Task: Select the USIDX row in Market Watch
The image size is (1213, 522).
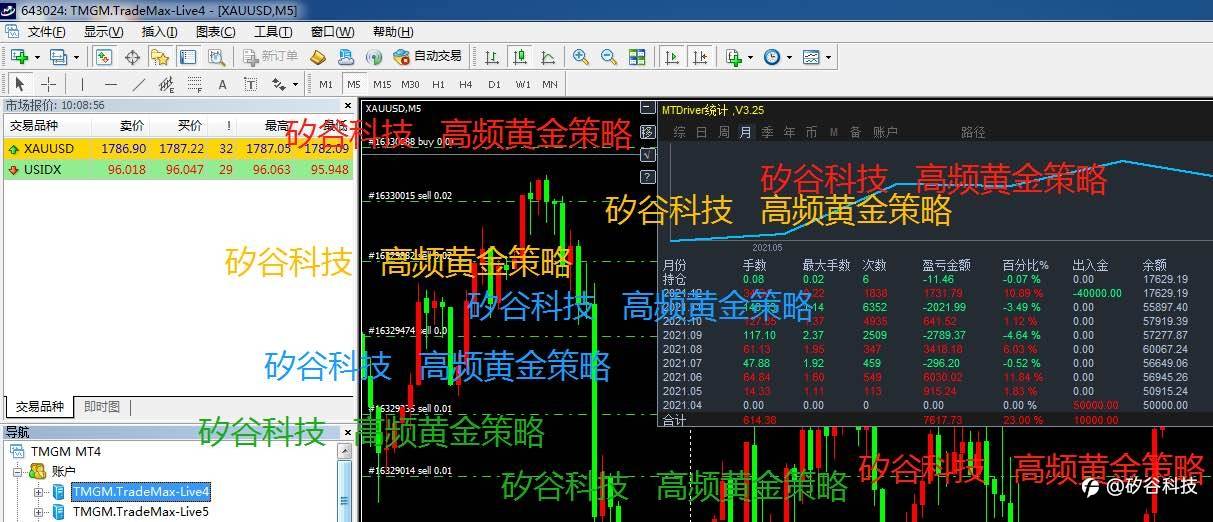Action: [x=178, y=169]
